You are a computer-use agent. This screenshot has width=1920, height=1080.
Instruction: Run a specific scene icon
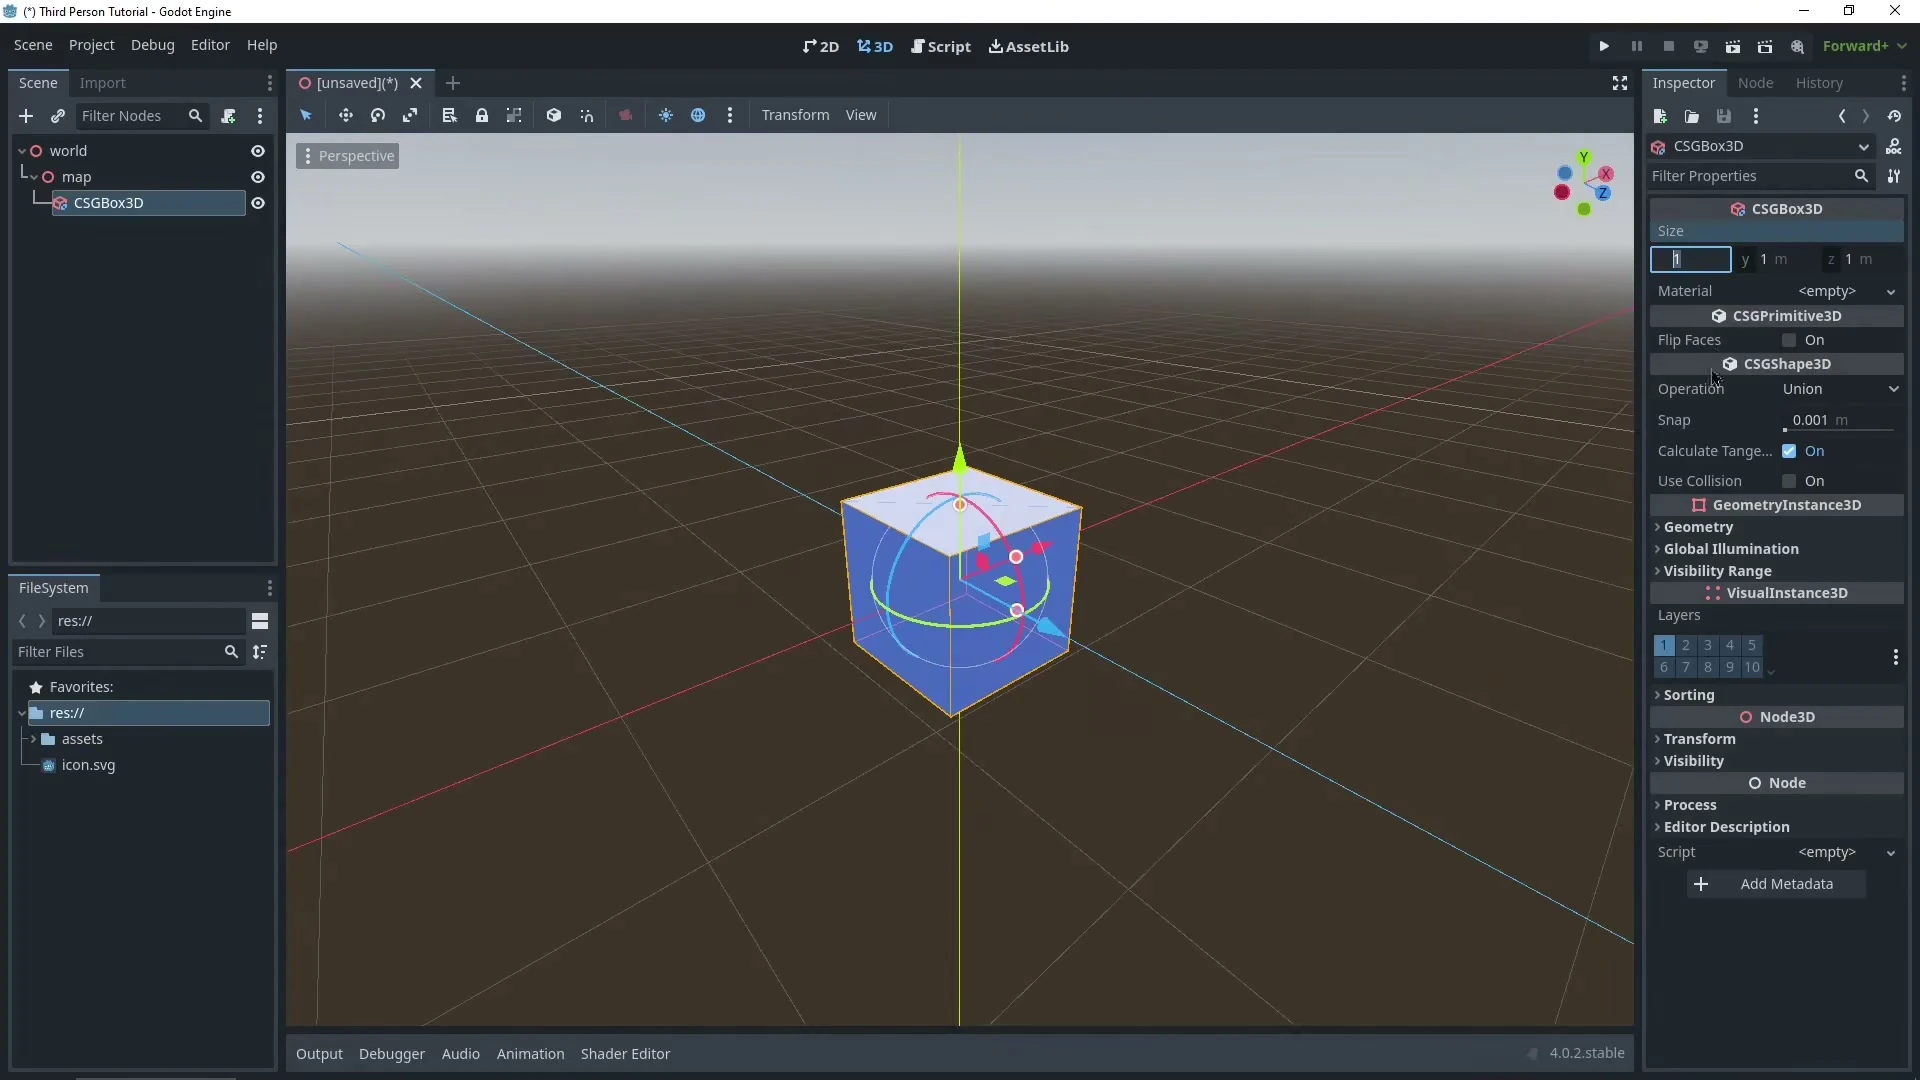(1765, 46)
